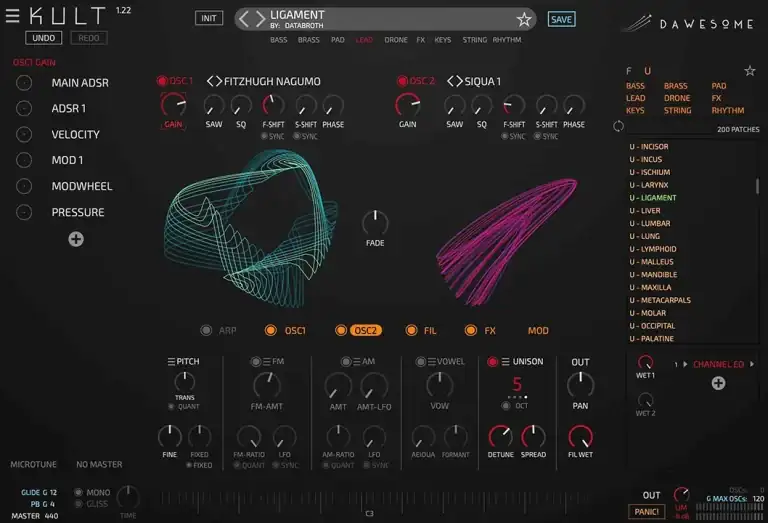The width and height of the screenshot is (768, 523).
Task: Open the effect slot 1 selector arrow
Action: click(685, 364)
